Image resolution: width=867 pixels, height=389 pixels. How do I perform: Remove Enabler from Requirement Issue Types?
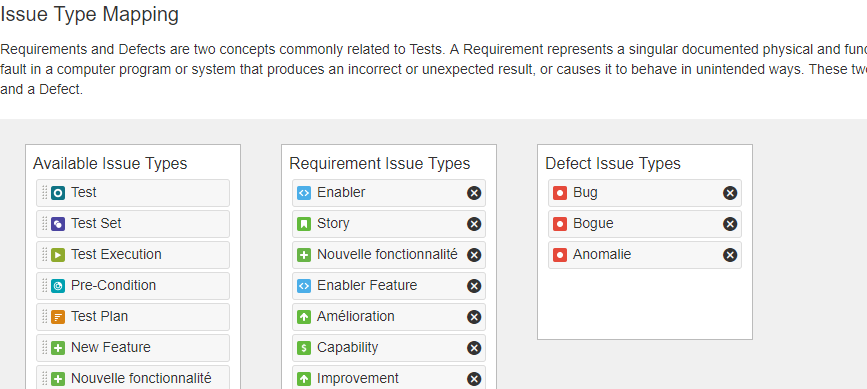[474, 193]
